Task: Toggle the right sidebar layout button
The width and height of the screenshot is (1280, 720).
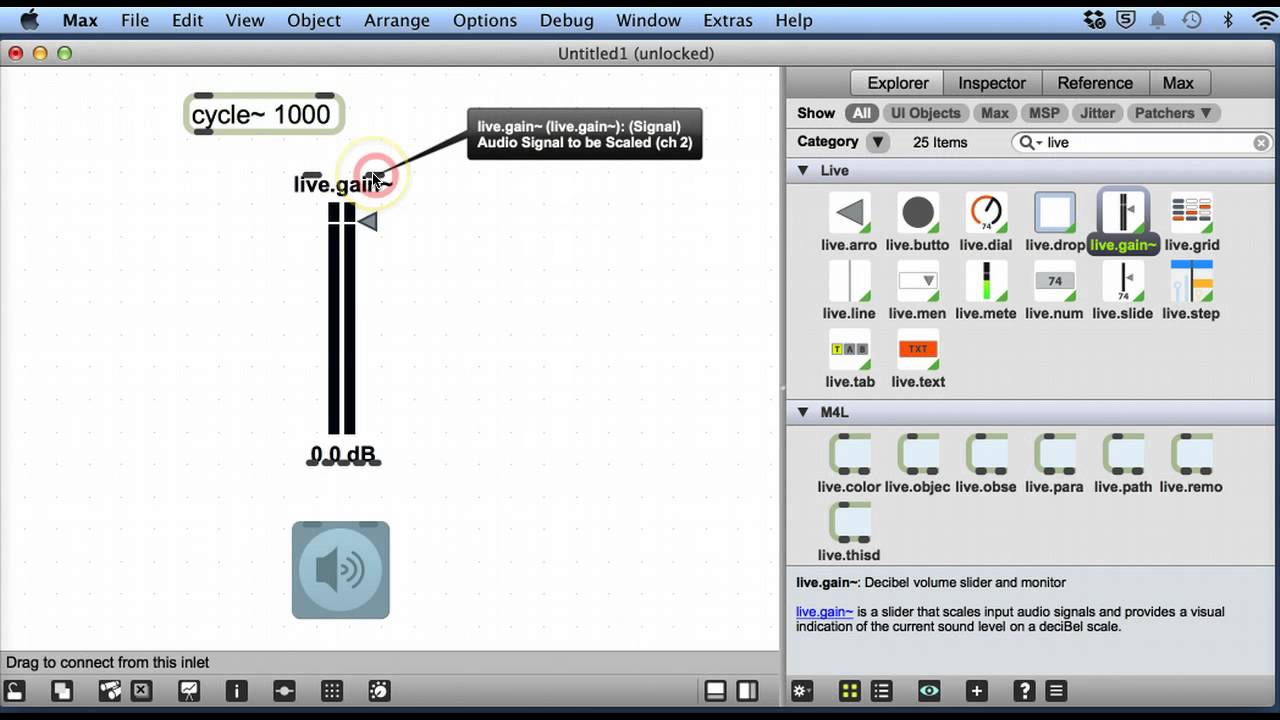Action: pos(747,690)
